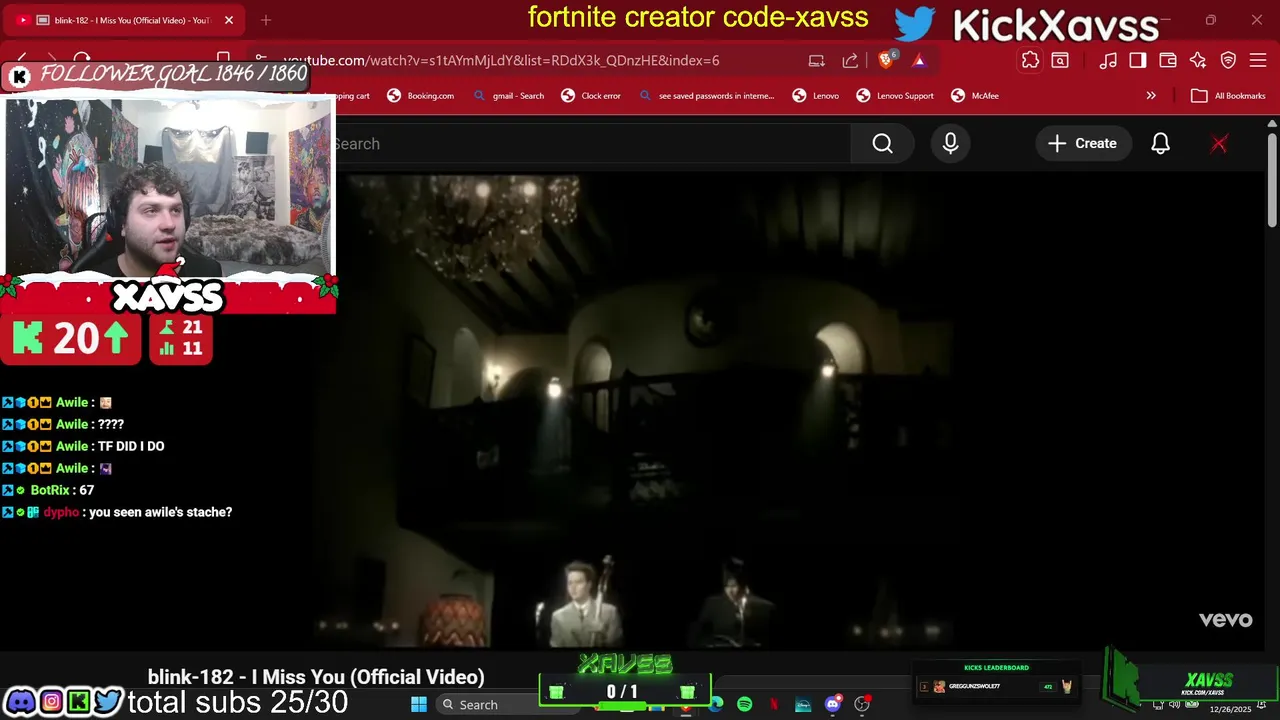The width and height of the screenshot is (1280, 720).
Task: Open OBS Studio from the taskbar
Action: [862, 705]
